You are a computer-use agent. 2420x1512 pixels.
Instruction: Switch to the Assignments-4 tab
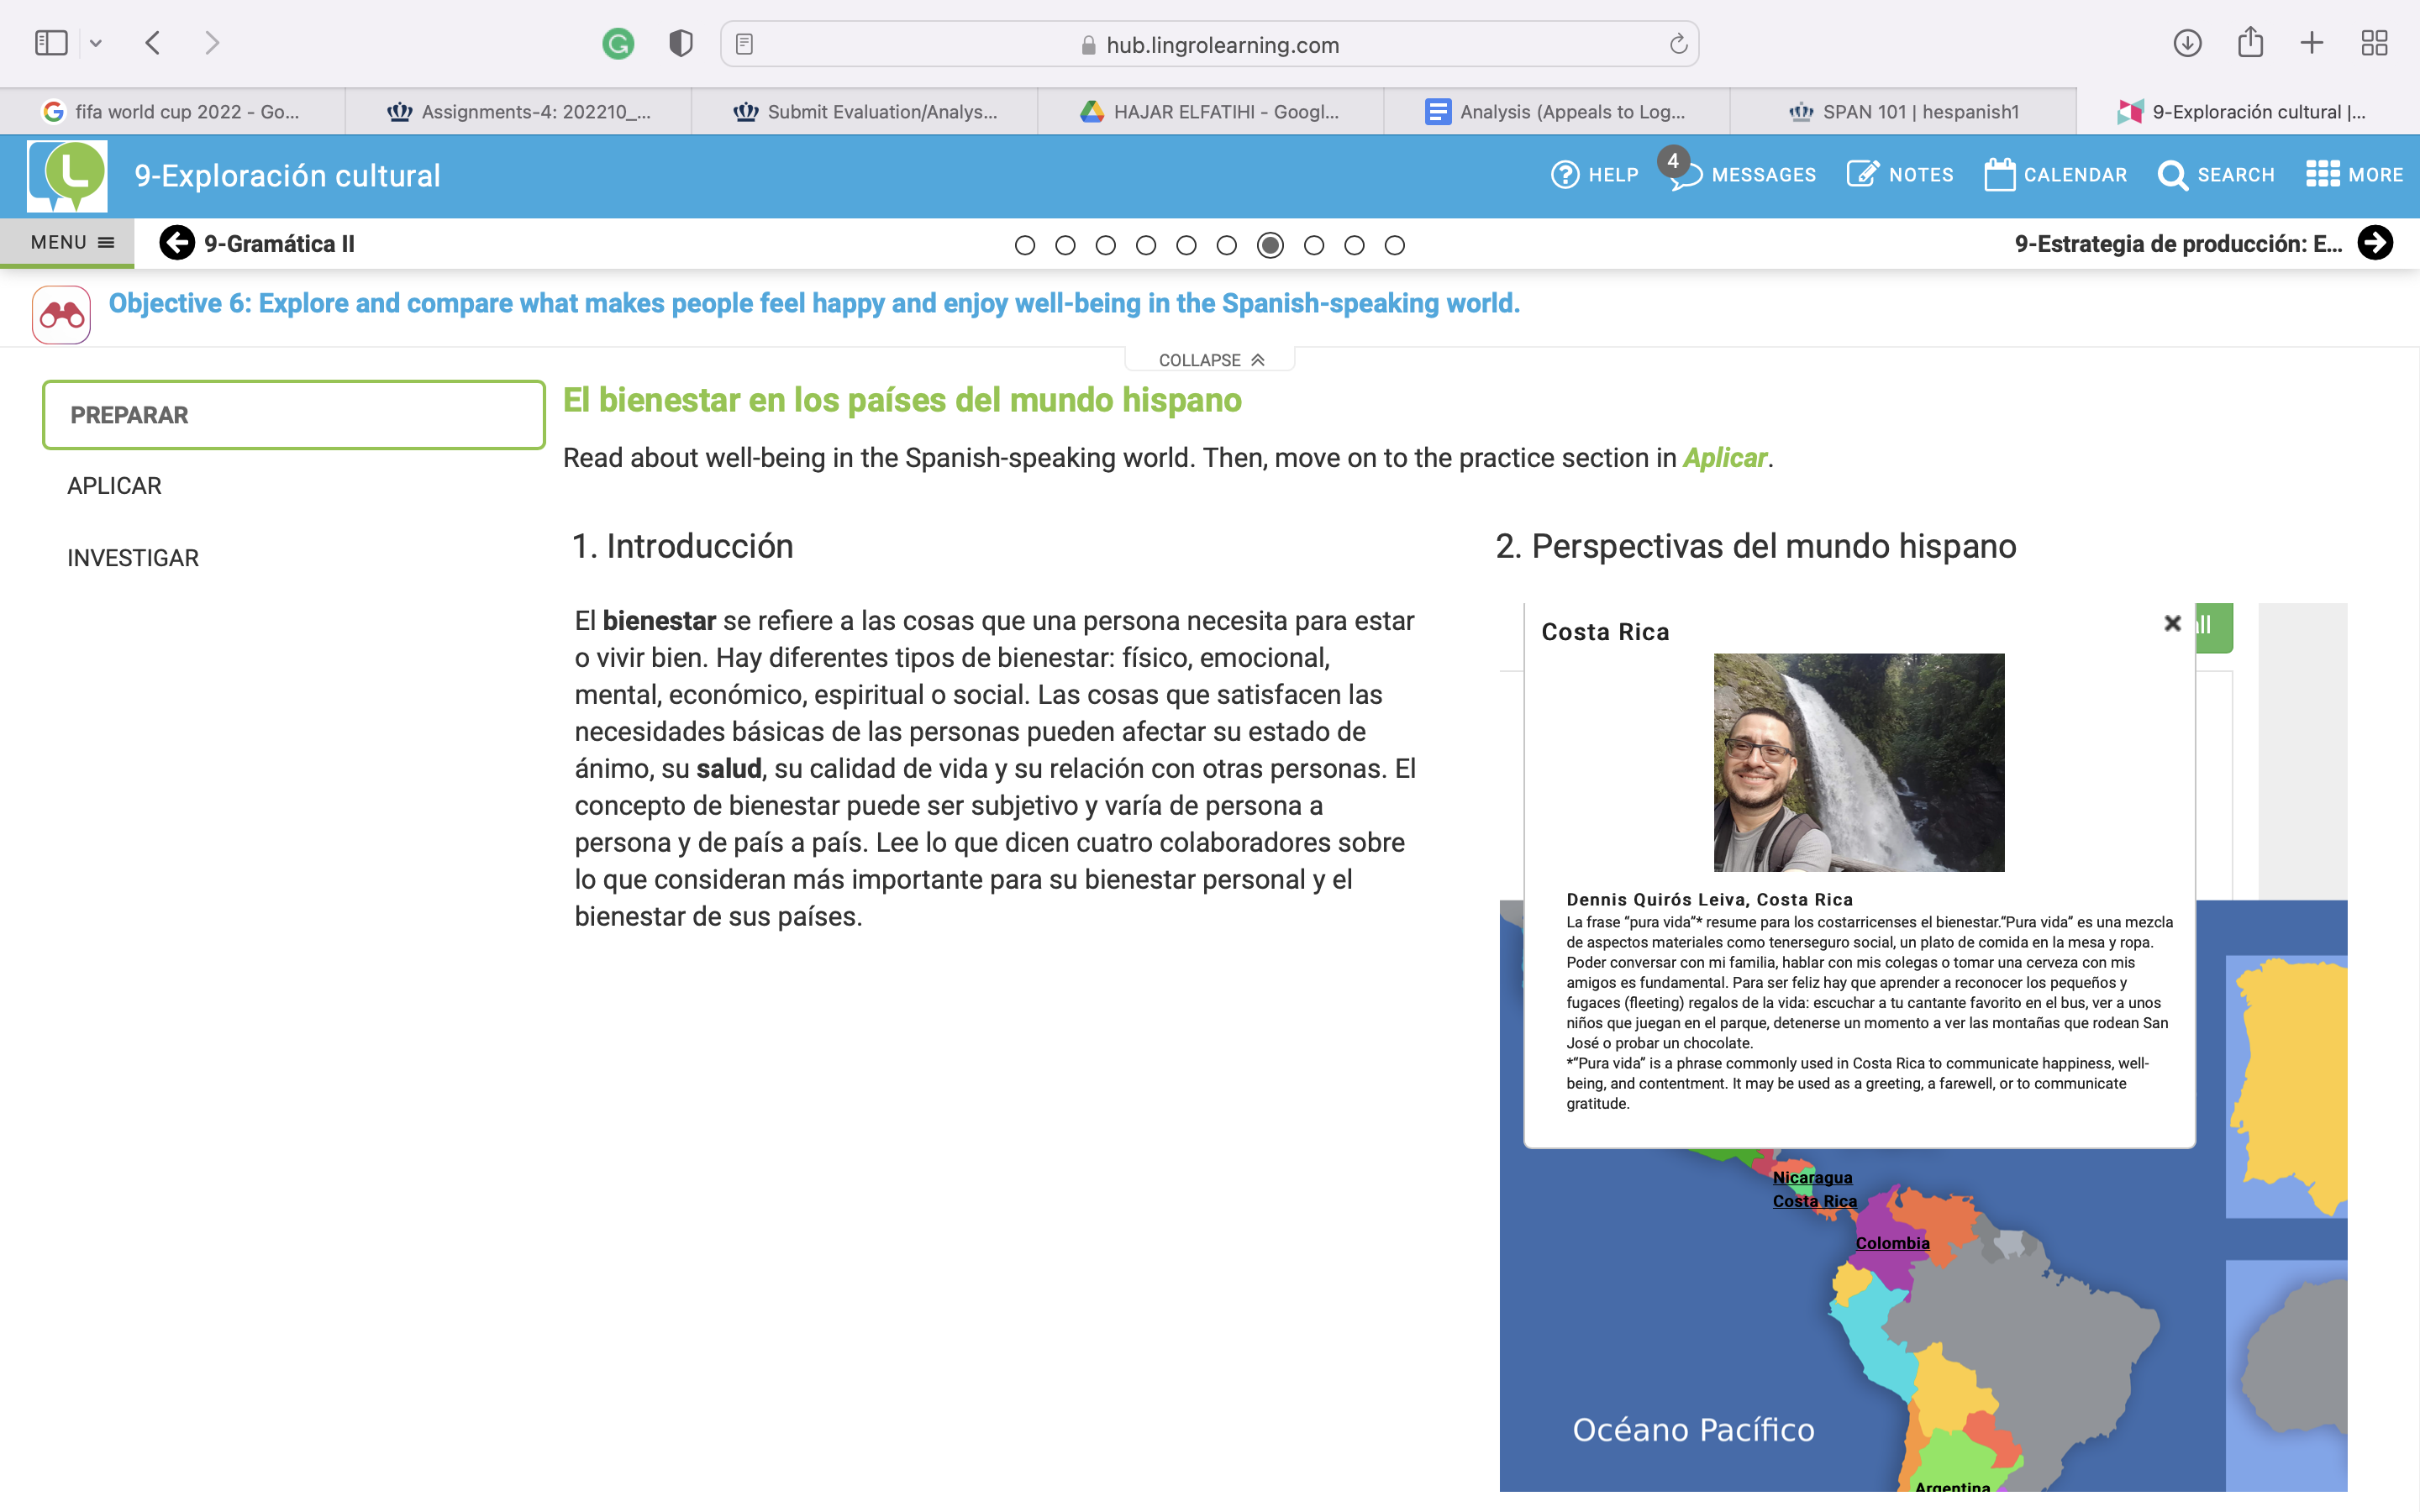(518, 111)
